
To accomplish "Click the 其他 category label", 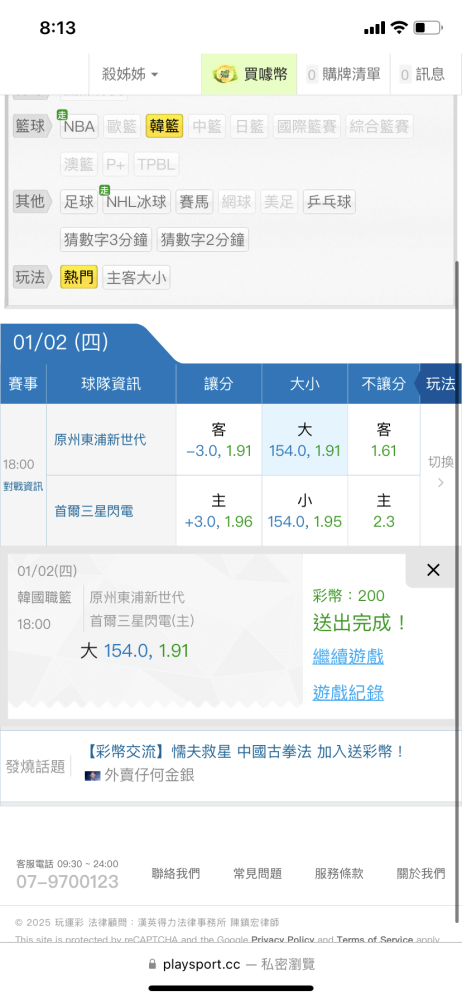I will (32, 202).
